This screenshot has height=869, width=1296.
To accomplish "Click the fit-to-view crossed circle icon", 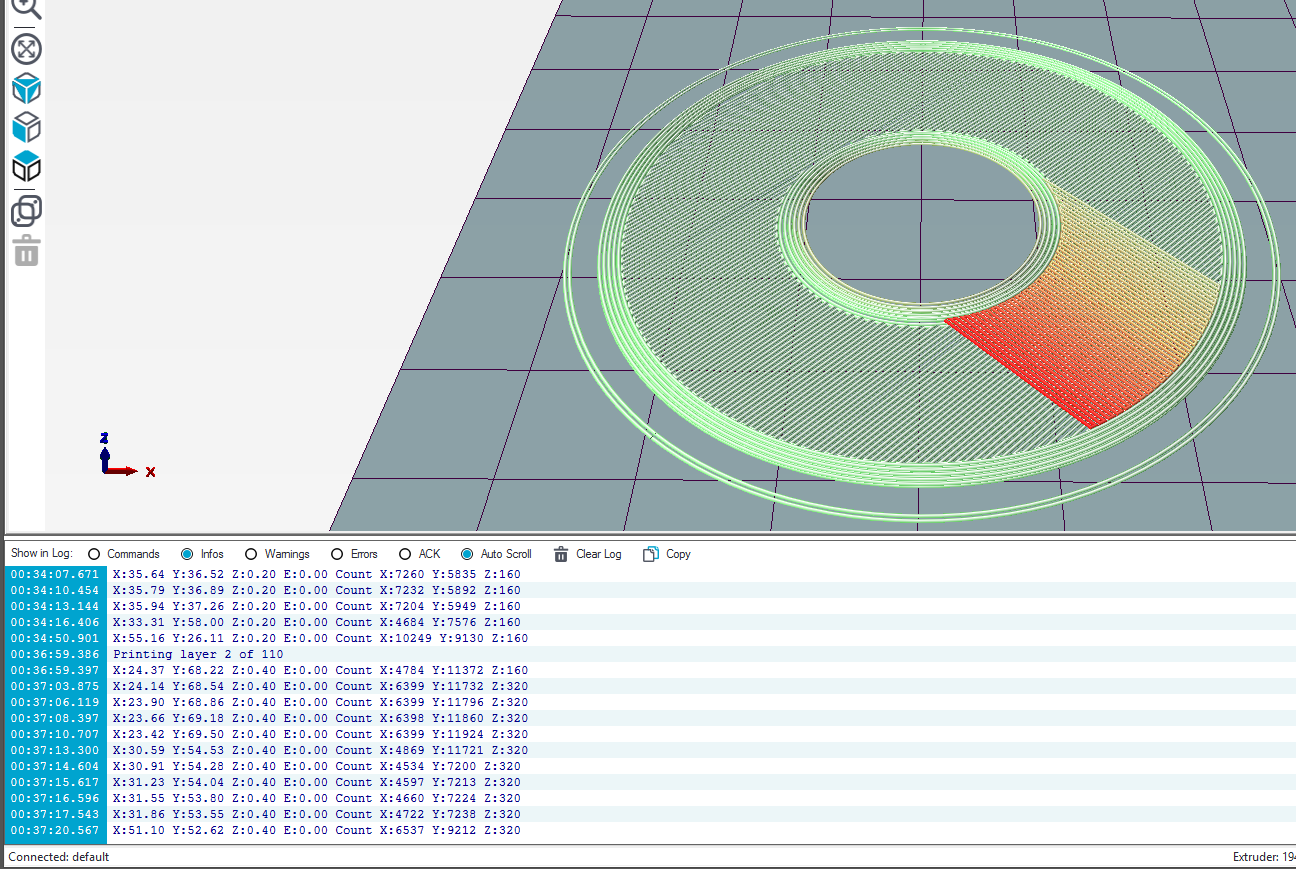I will pyautogui.click(x=26, y=48).
